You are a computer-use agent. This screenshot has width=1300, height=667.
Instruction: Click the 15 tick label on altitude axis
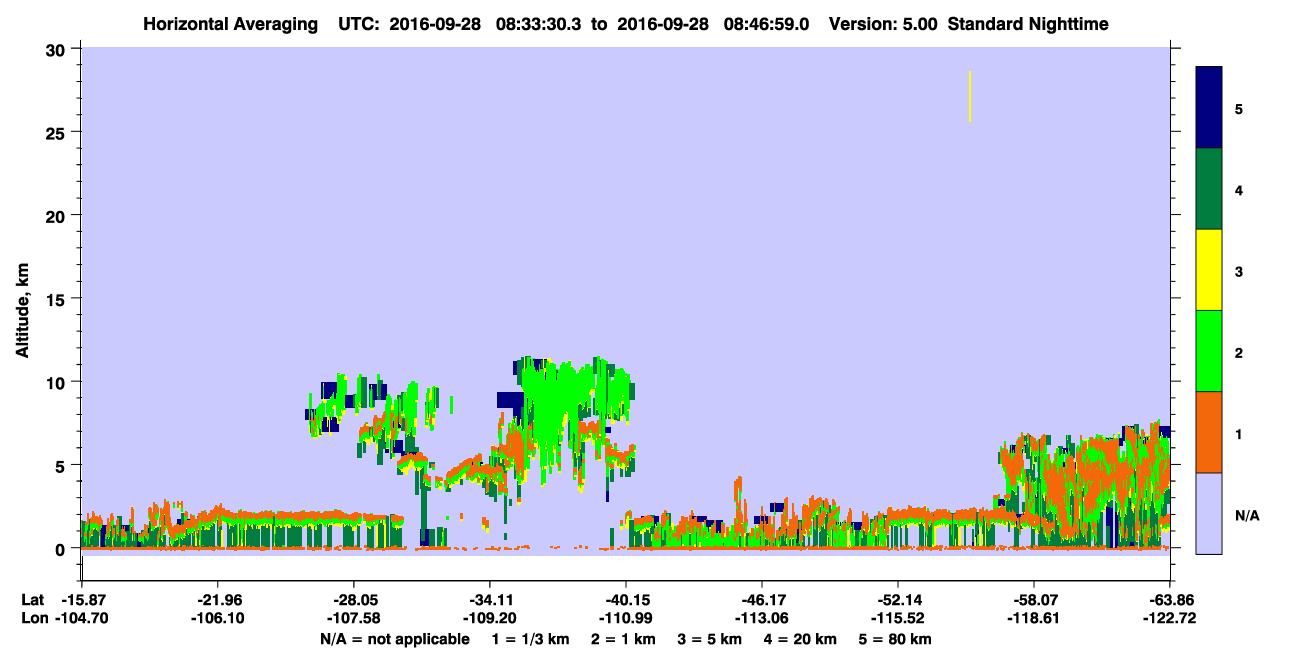tap(58, 298)
